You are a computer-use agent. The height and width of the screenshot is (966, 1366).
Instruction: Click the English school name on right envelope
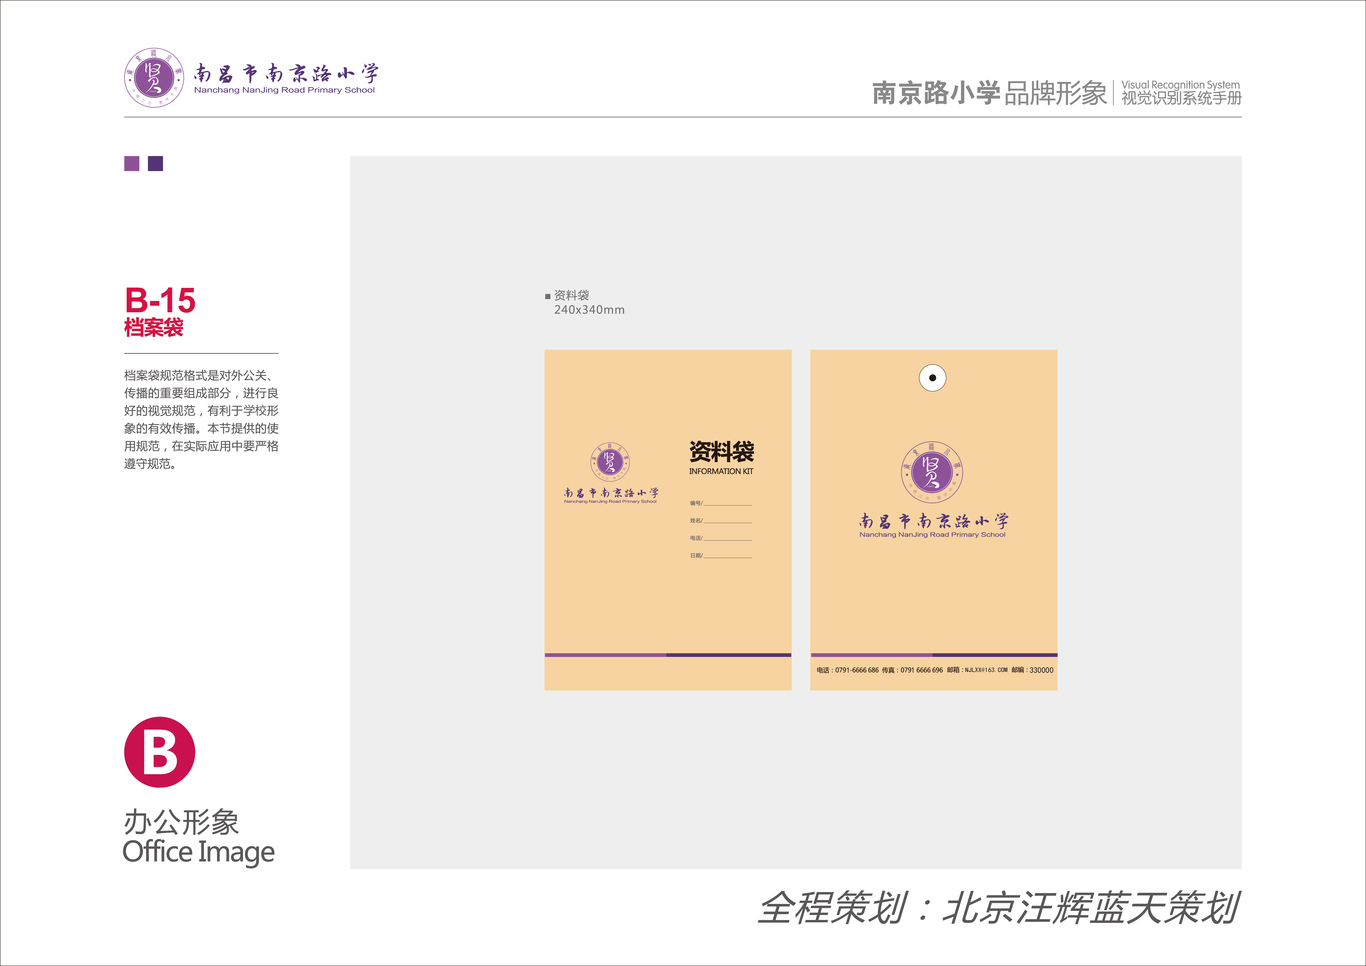932,535
